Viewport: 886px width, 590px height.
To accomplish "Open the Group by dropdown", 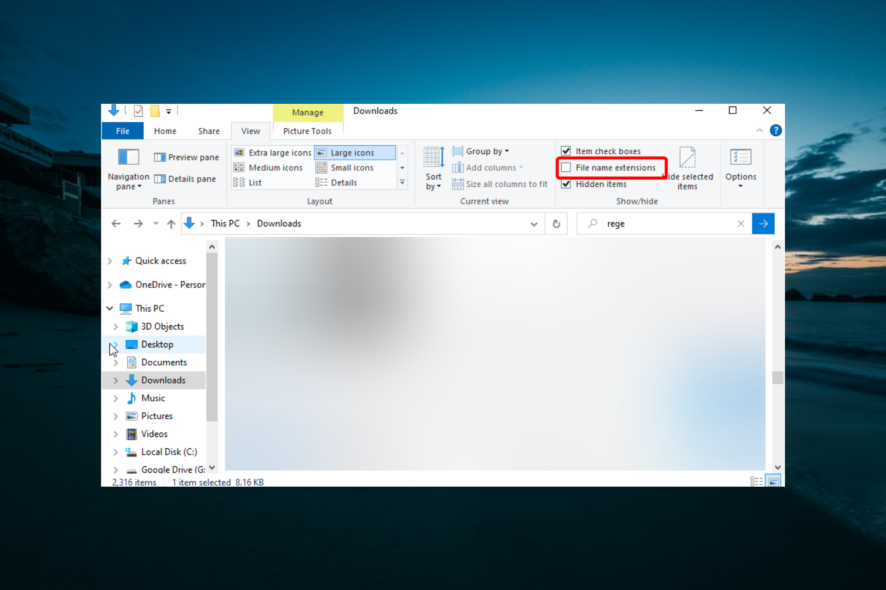I will [481, 151].
